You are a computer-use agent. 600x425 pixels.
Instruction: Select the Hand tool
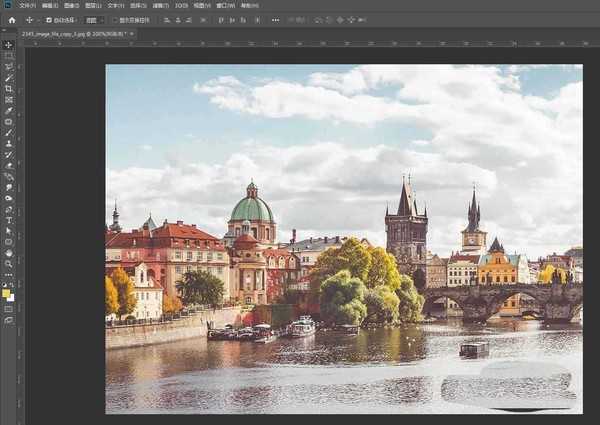pyautogui.click(x=8, y=253)
